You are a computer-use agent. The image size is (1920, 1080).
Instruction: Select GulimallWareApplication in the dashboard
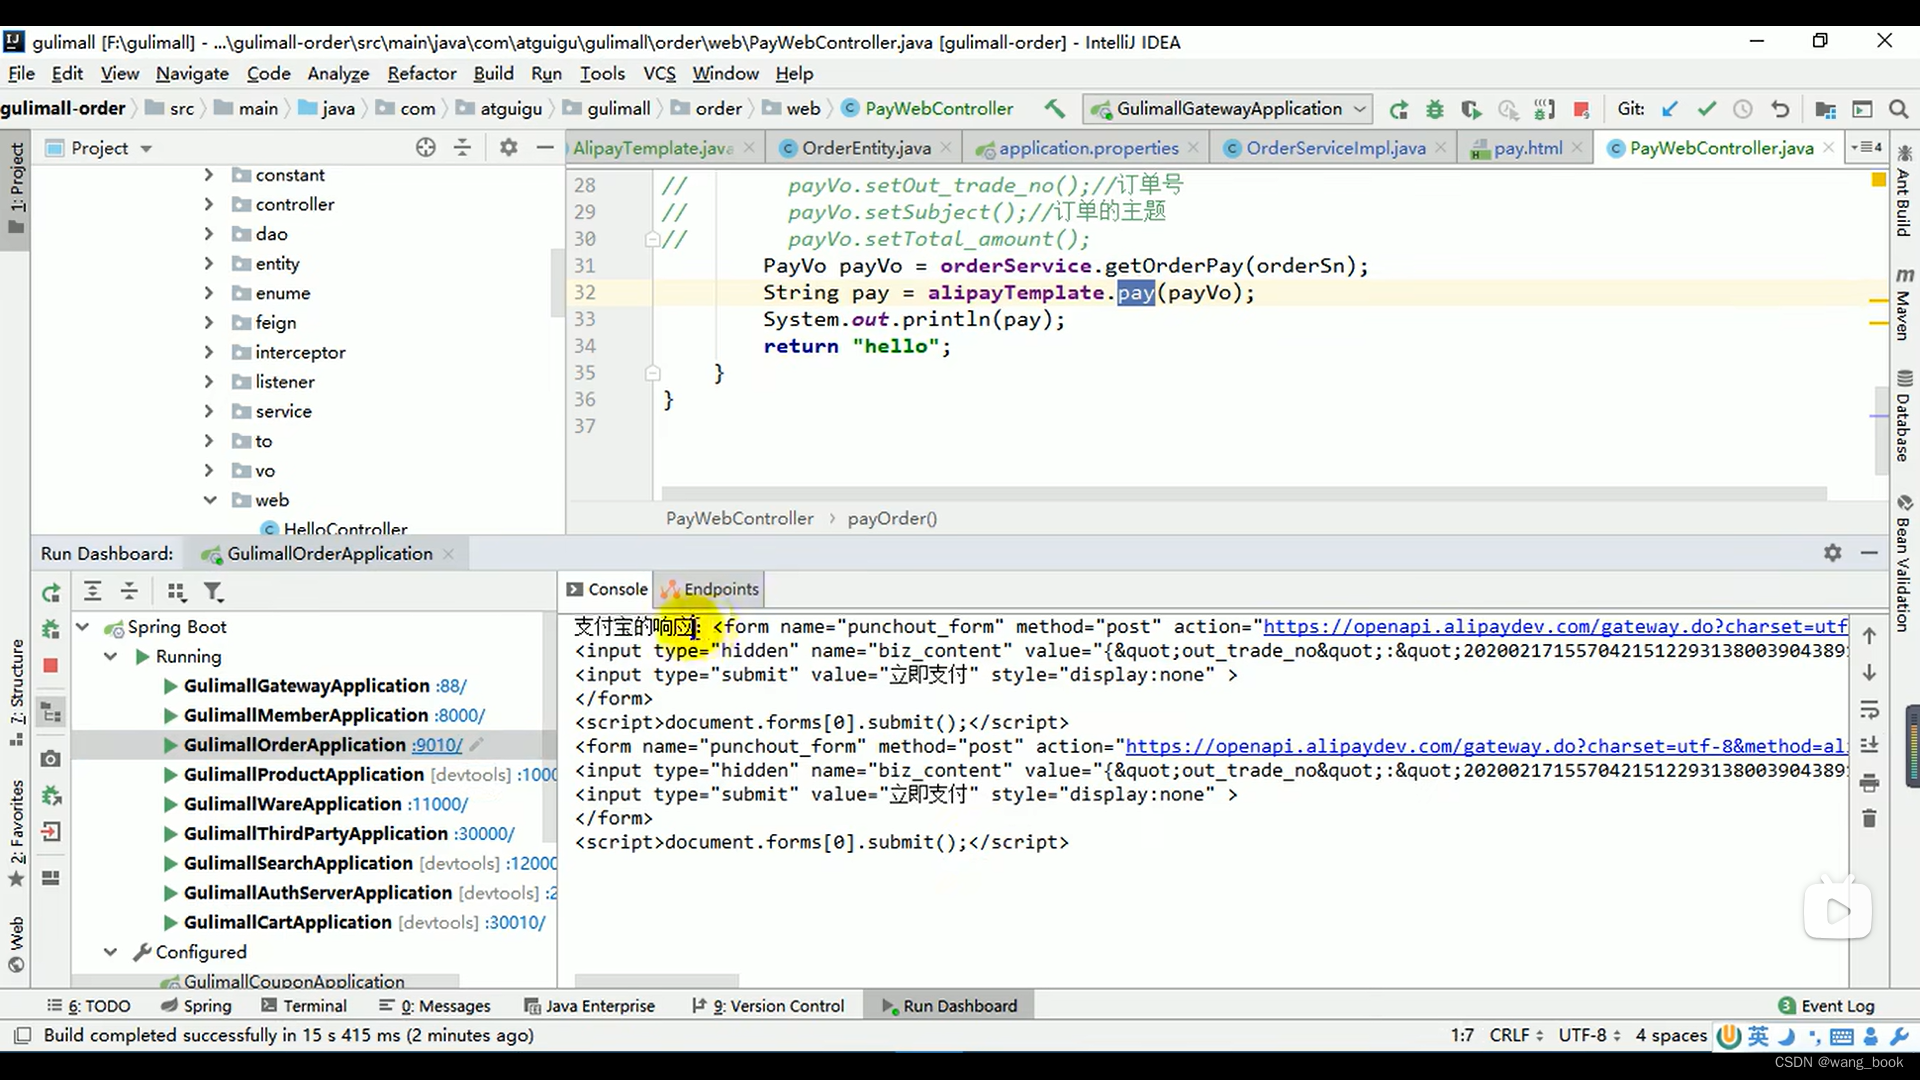(292, 804)
